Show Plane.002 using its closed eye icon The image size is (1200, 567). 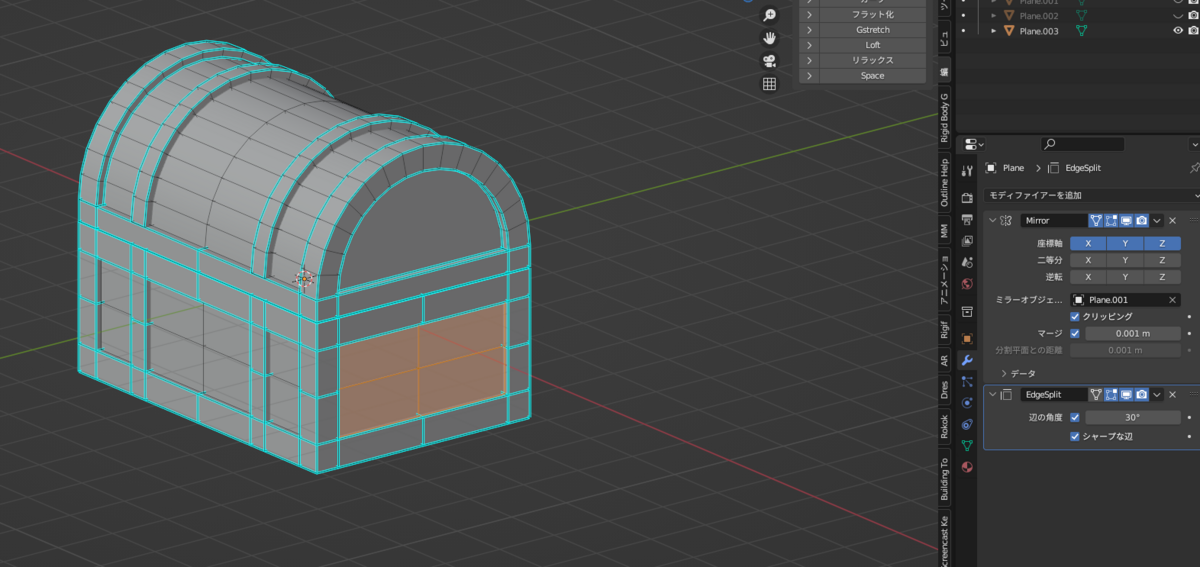pyautogui.click(x=1178, y=16)
